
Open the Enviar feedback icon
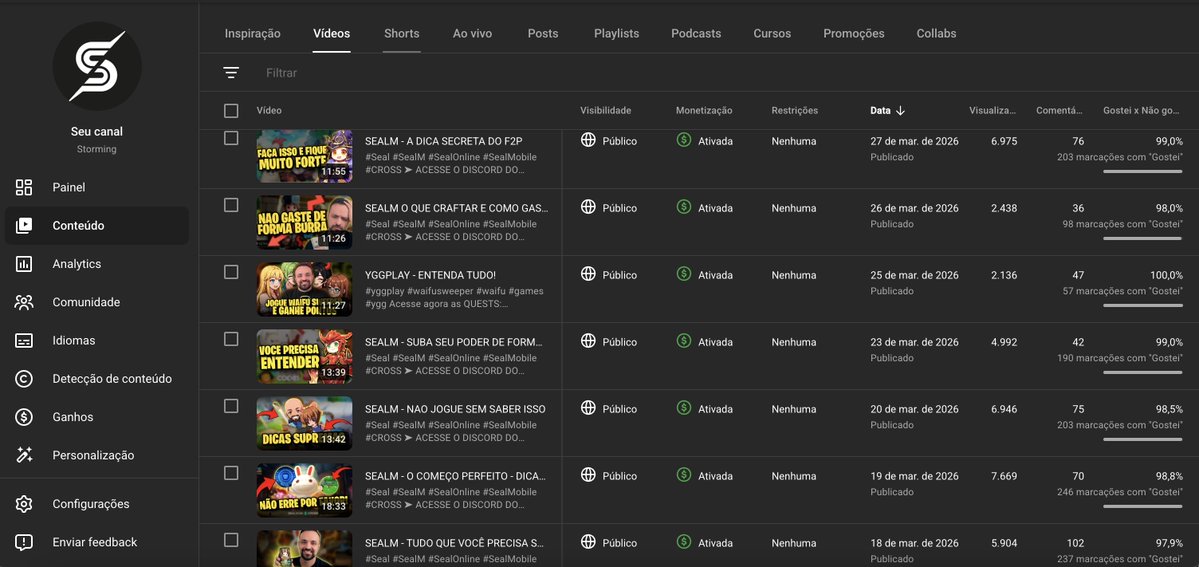[24, 543]
